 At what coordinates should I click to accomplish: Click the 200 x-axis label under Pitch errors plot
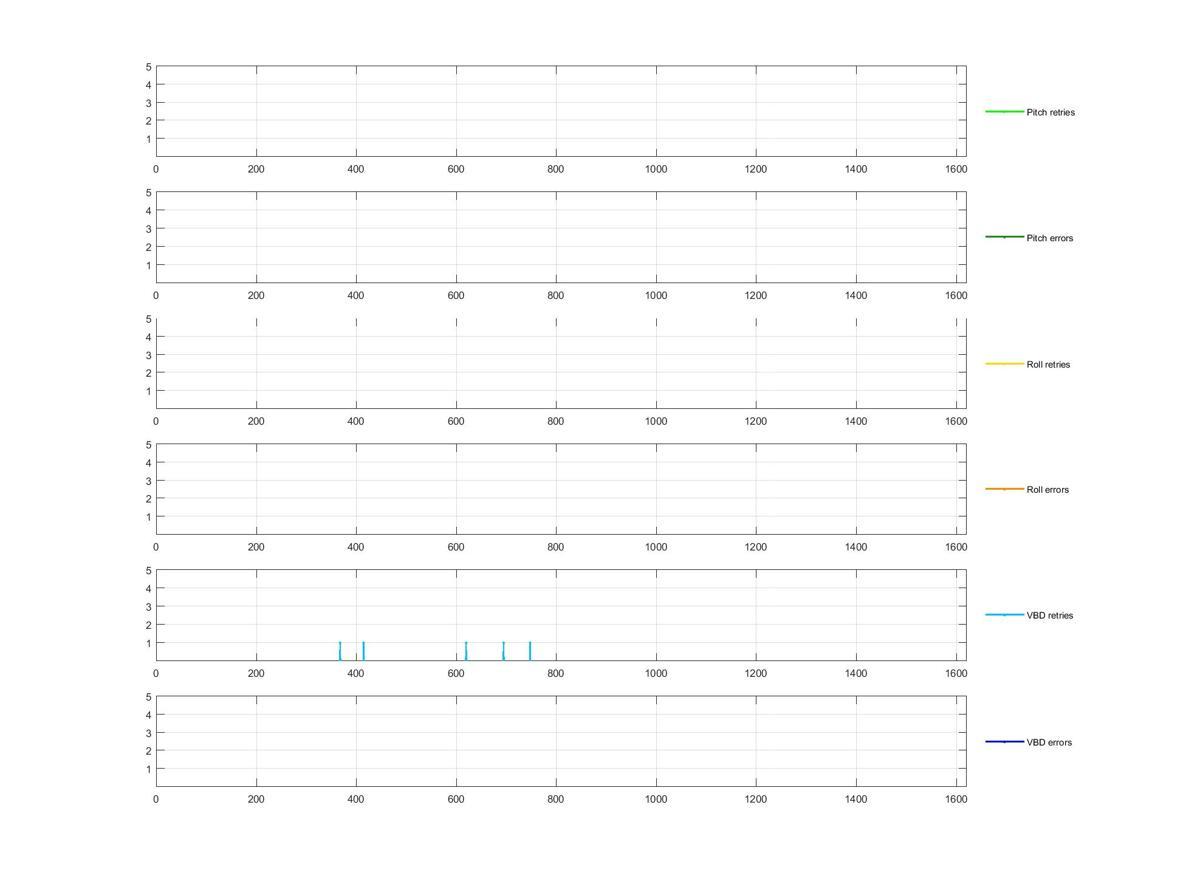tap(256, 296)
